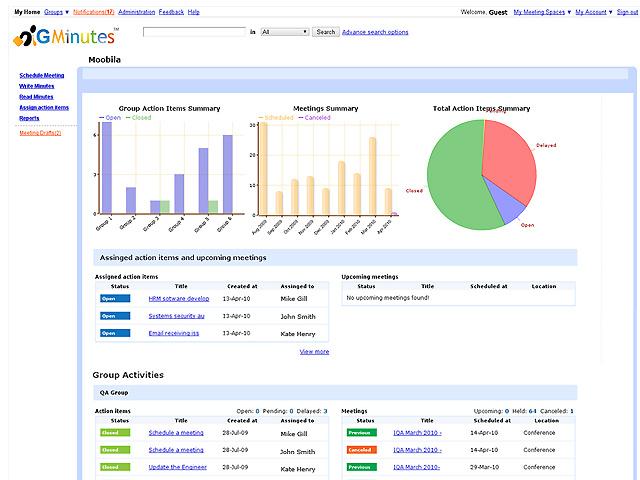The width and height of the screenshot is (640, 480).
Task: Expand My Meeting Spaces dropdown
Action: [x=542, y=12]
